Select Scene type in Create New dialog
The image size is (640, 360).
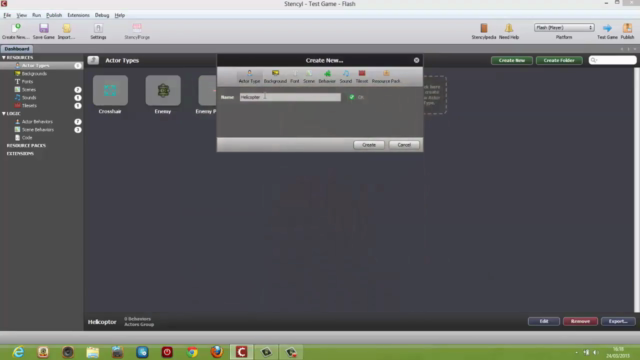pos(309,76)
